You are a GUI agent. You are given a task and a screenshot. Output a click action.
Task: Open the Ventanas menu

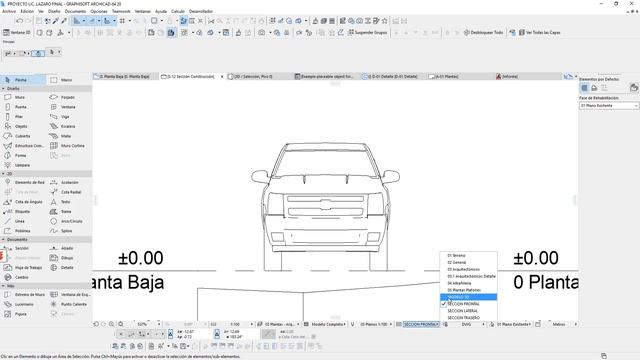point(142,11)
